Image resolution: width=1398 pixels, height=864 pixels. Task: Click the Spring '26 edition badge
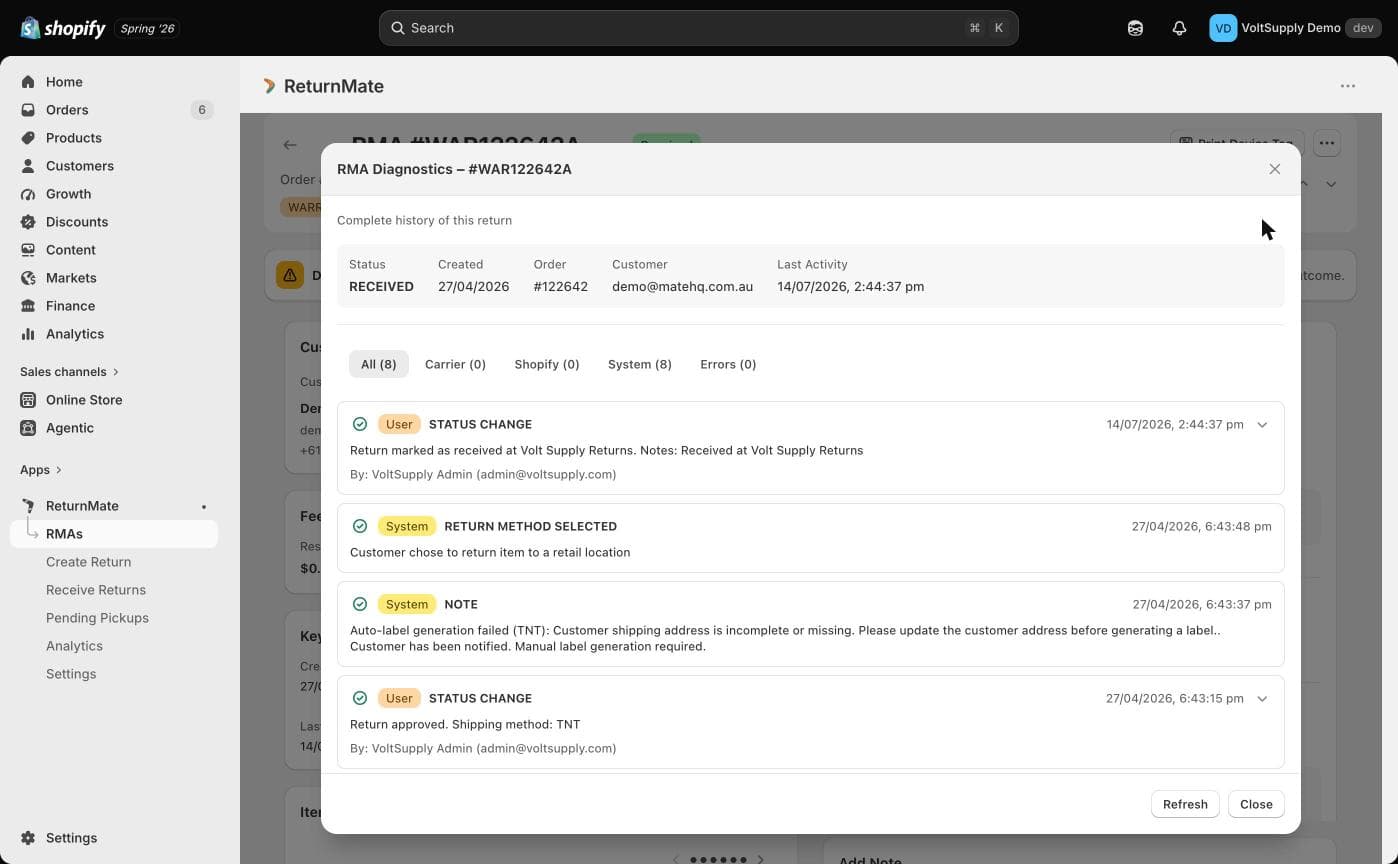click(x=147, y=28)
